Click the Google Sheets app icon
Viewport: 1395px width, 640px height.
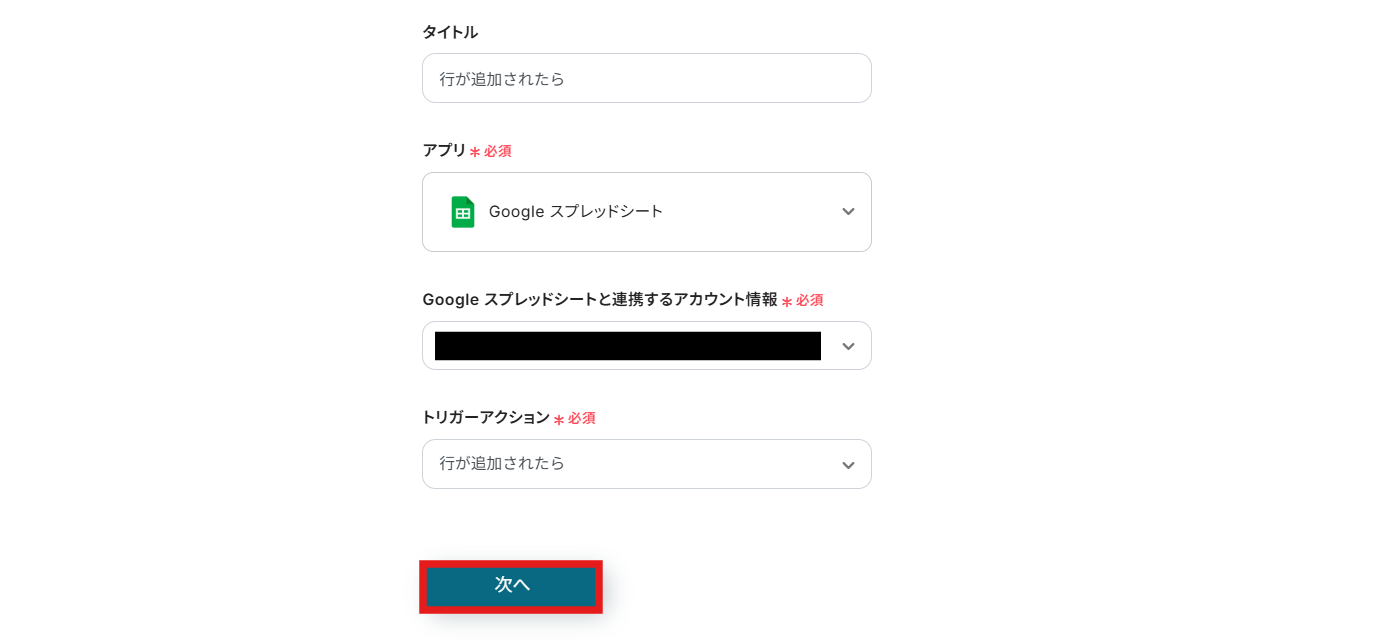point(462,212)
